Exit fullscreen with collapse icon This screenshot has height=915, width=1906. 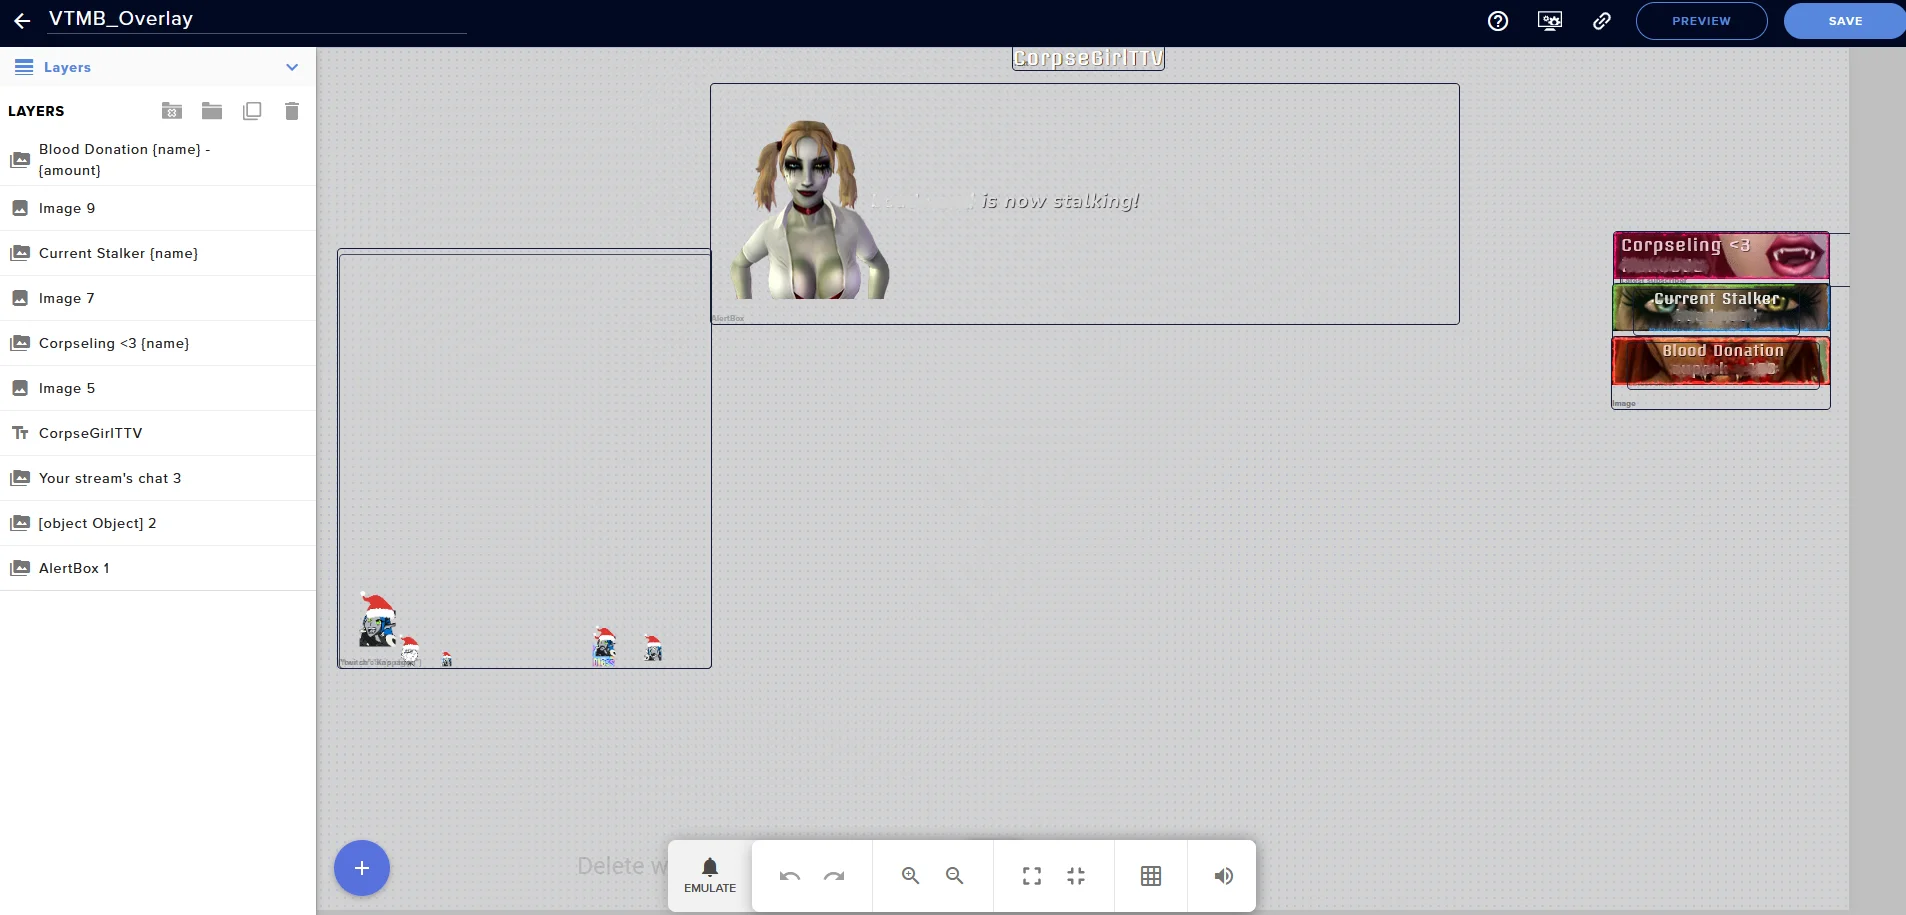[1076, 876]
